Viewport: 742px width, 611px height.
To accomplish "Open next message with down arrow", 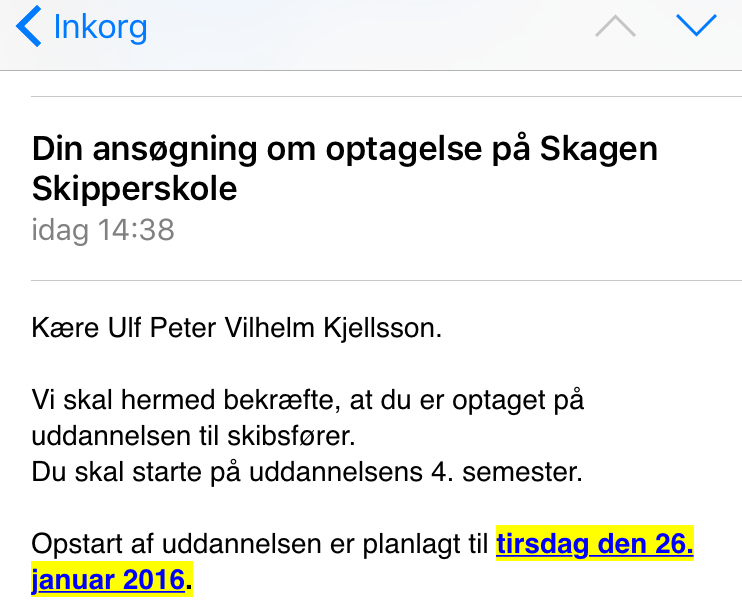I will coord(696,26).
